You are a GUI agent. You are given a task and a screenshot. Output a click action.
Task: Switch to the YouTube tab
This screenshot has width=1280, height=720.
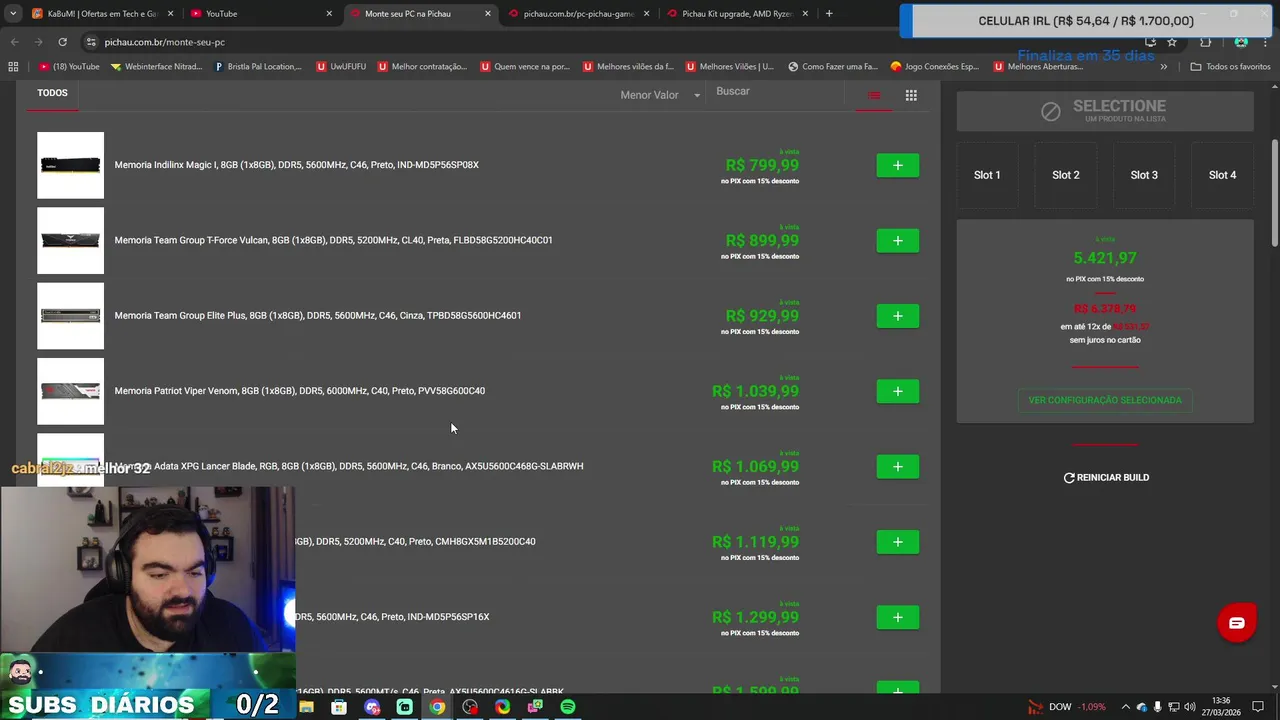point(262,14)
